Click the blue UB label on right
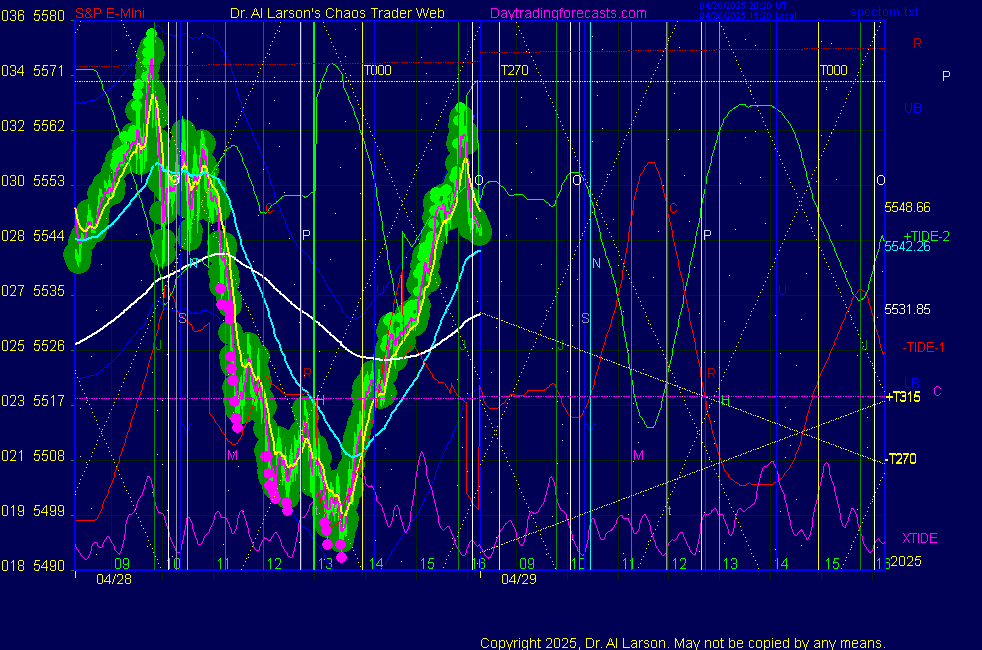The height and width of the screenshot is (650, 982). [913, 108]
